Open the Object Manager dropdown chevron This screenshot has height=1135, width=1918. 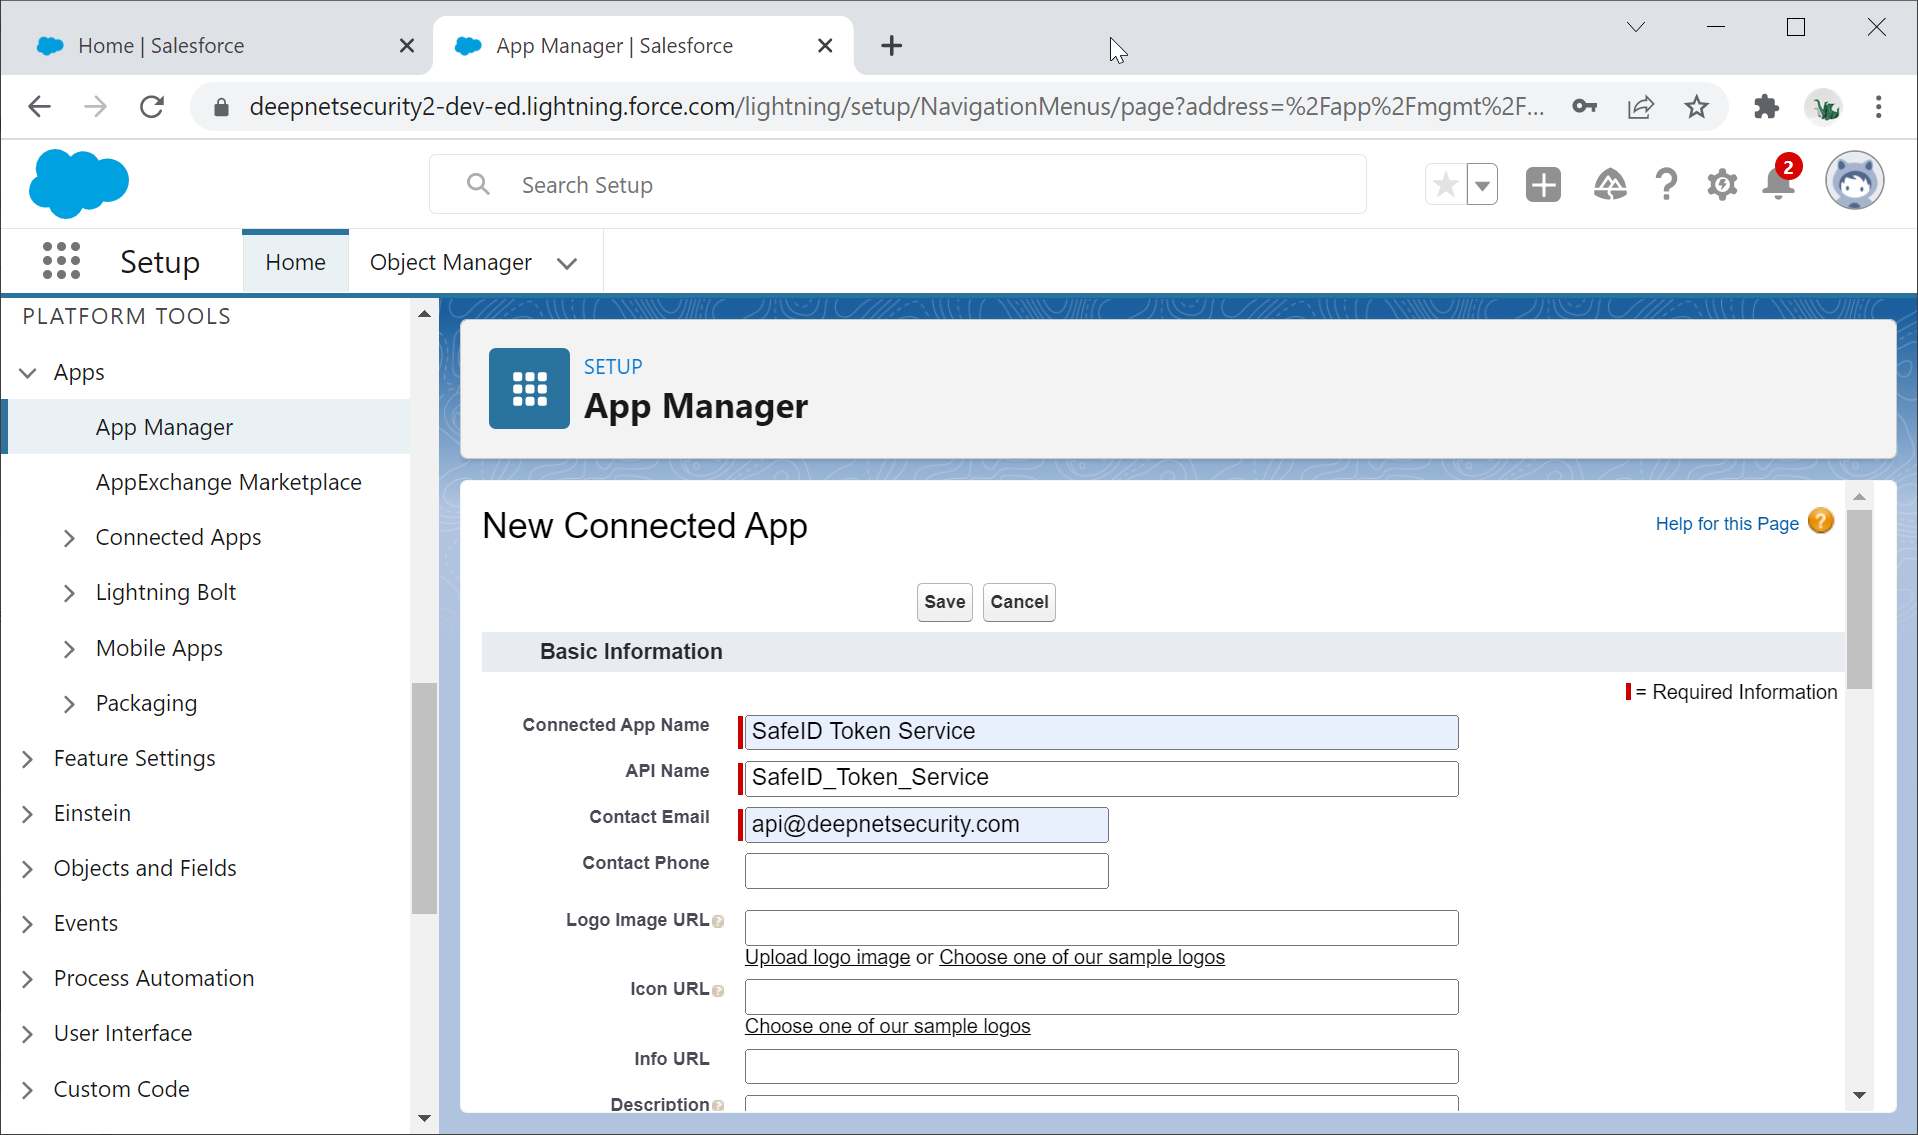(x=567, y=263)
